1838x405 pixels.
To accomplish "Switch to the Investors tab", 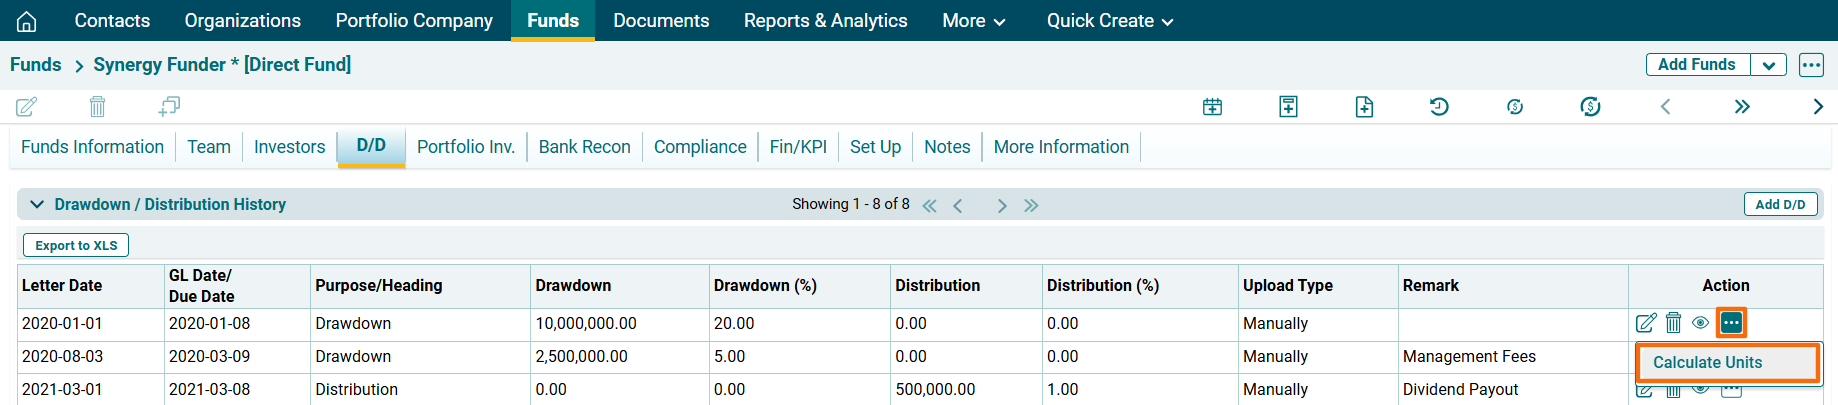I will [x=289, y=147].
